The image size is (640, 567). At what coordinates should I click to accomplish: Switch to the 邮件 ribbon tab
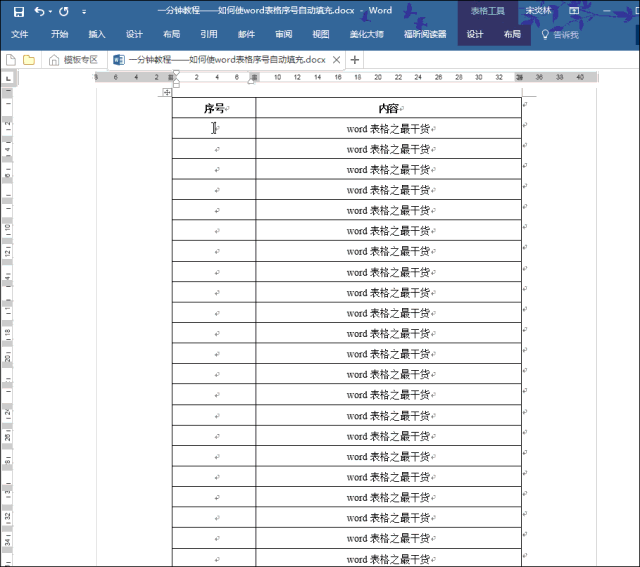[x=246, y=34]
